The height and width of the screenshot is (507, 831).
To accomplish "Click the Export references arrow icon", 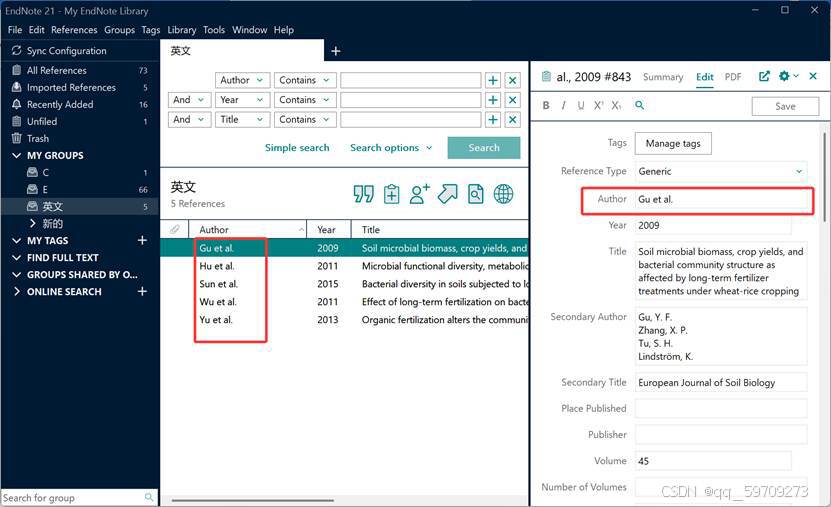I will 448,194.
